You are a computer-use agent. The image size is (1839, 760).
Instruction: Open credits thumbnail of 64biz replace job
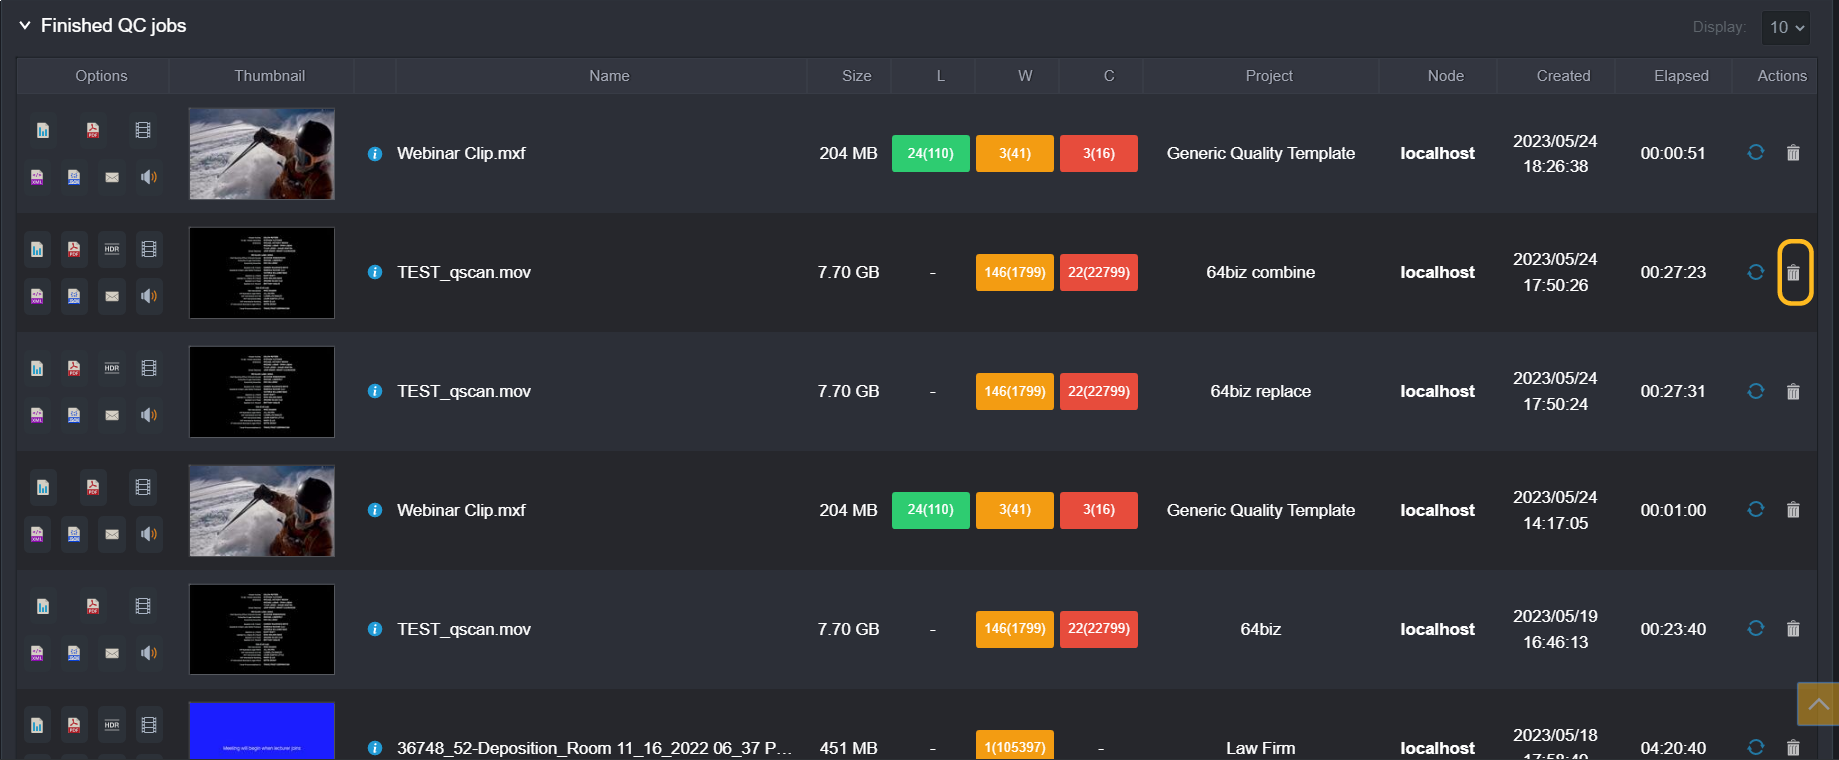click(262, 392)
